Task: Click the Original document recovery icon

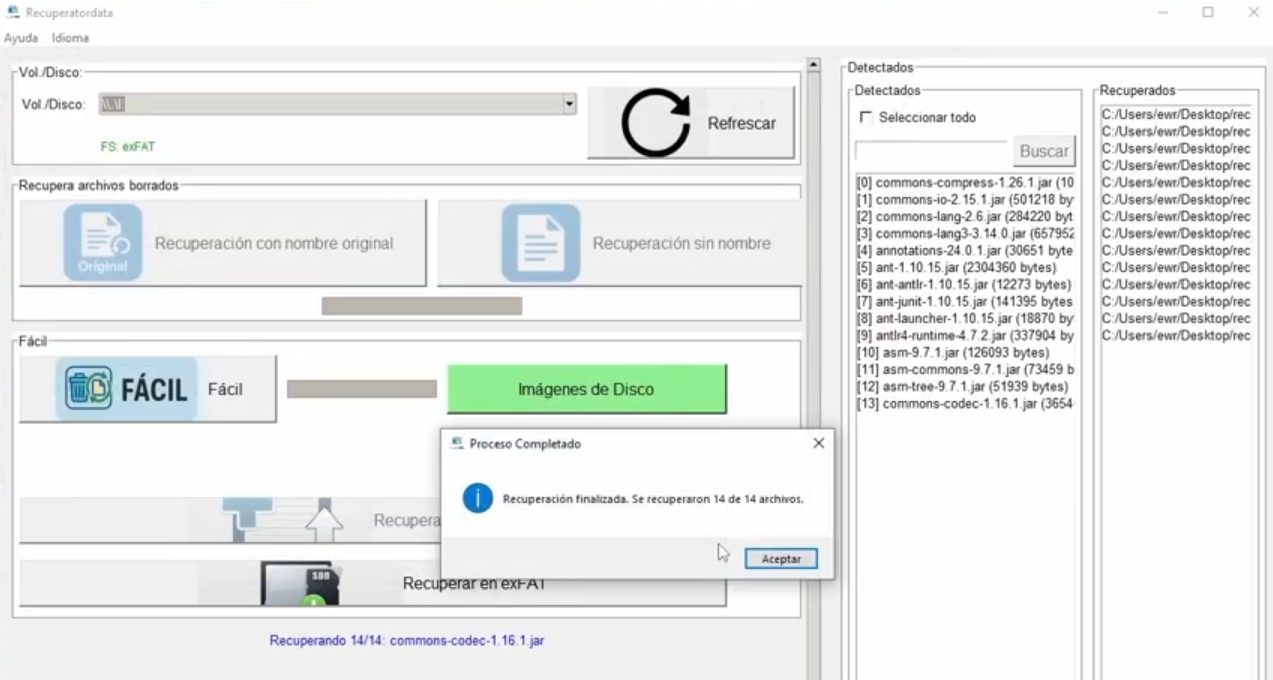Action: coord(103,243)
